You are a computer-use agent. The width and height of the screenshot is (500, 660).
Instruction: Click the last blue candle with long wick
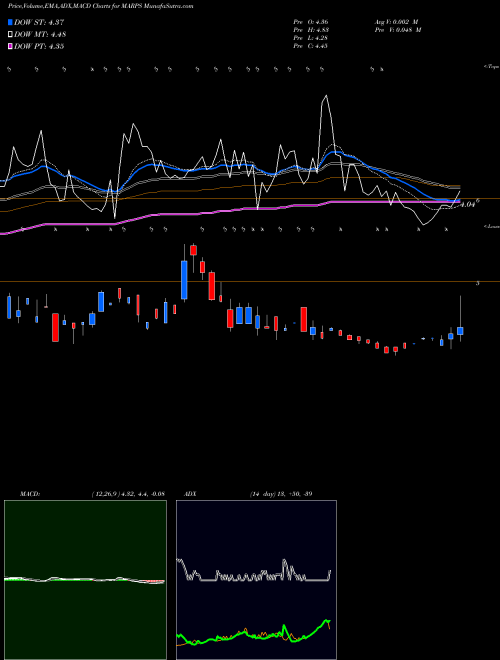click(460, 331)
